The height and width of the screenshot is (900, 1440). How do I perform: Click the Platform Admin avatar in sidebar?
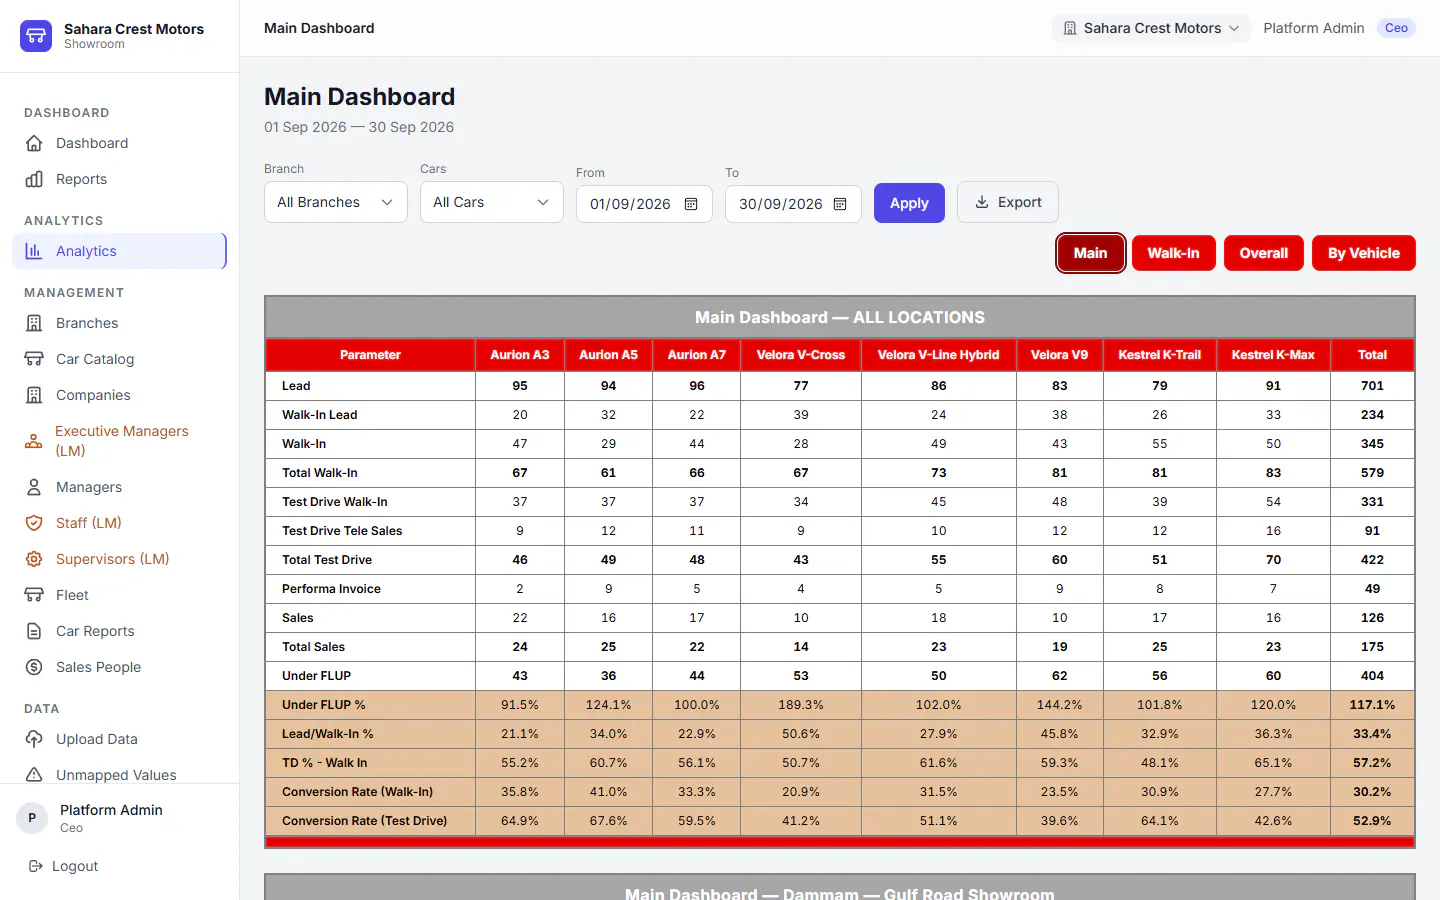pyautogui.click(x=32, y=818)
